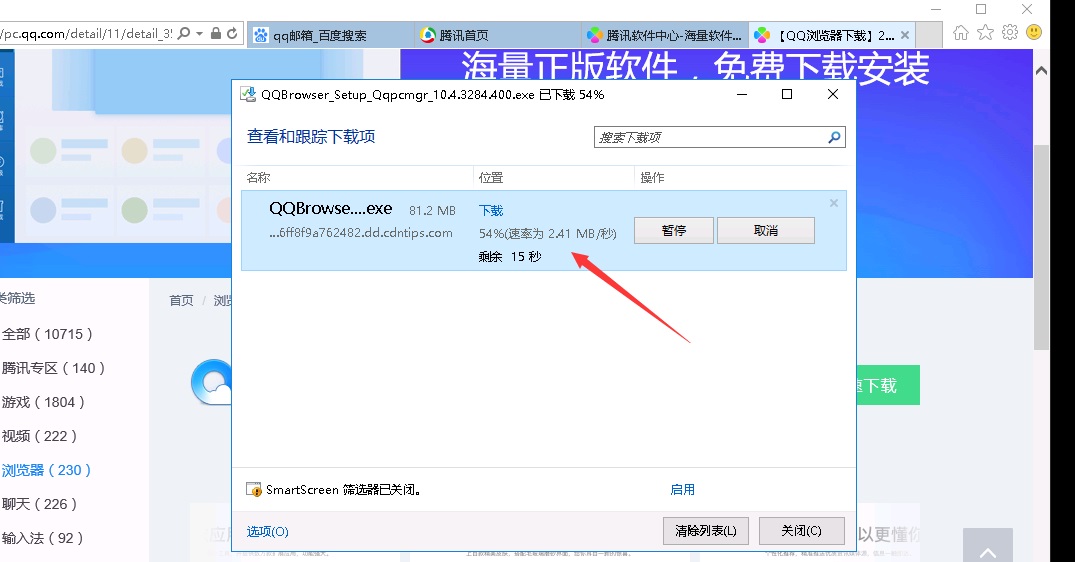This screenshot has height=562, width=1075.
Task: Close the QQ浏览器下载 browser tab
Action: 905,35
